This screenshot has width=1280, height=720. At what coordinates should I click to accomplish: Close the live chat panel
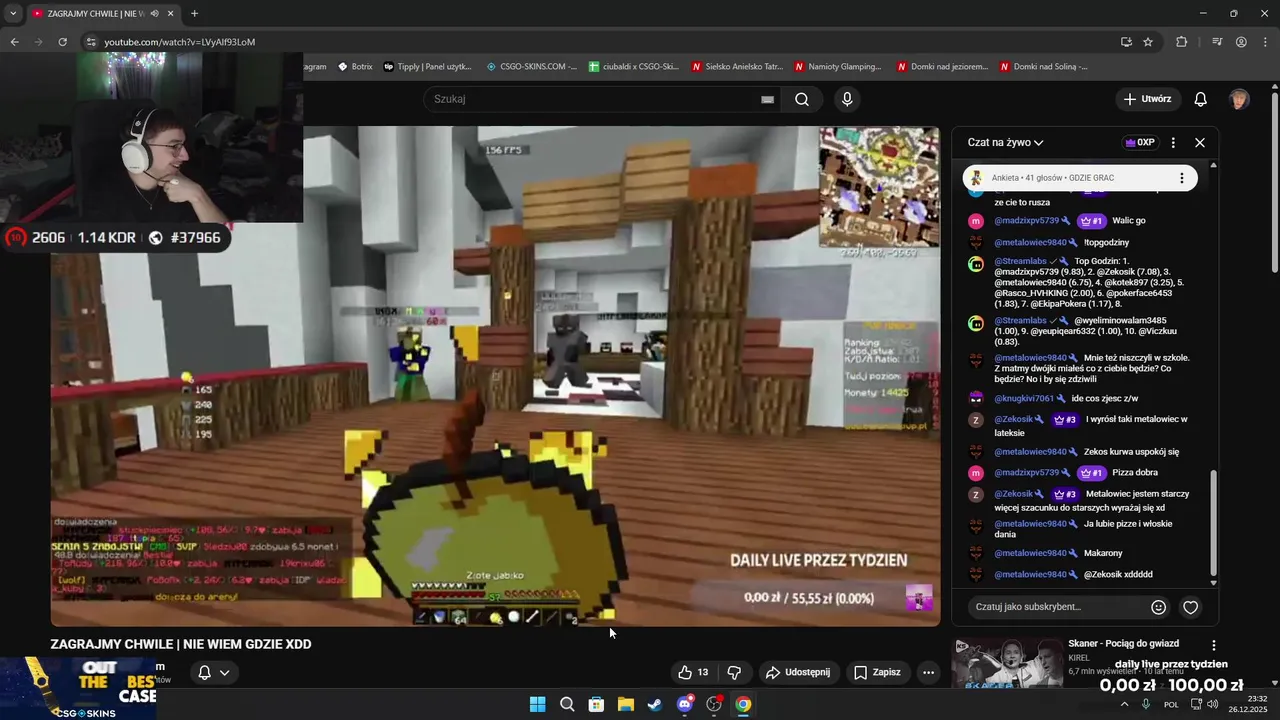(1200, 143)
